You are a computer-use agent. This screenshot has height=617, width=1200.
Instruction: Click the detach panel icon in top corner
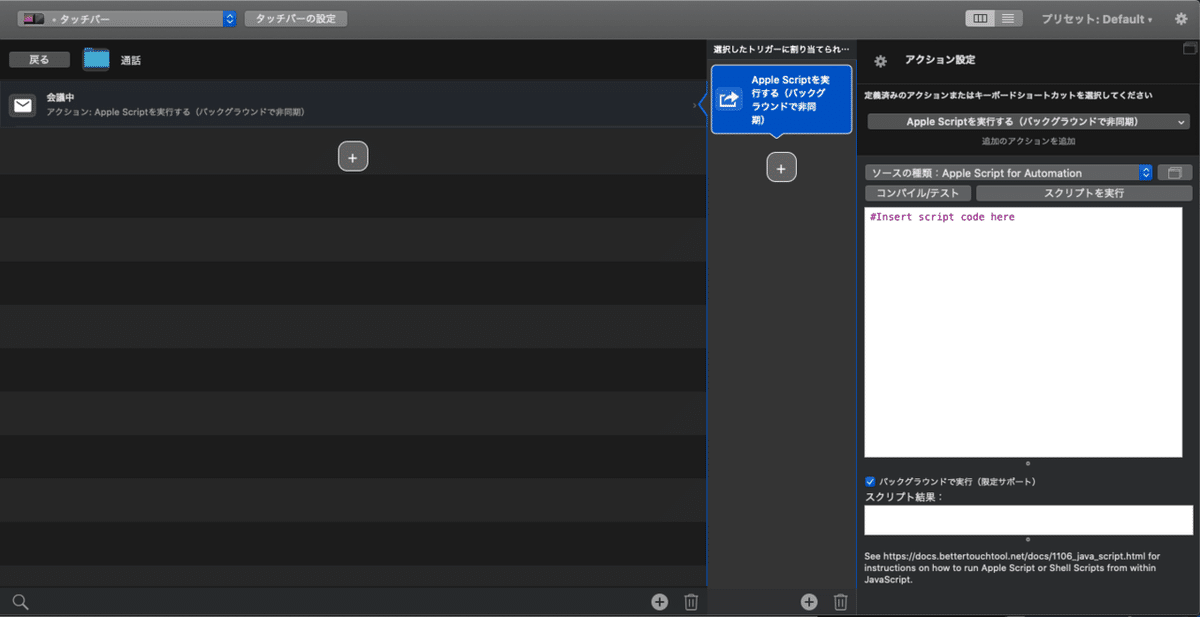click(1189, 48)
